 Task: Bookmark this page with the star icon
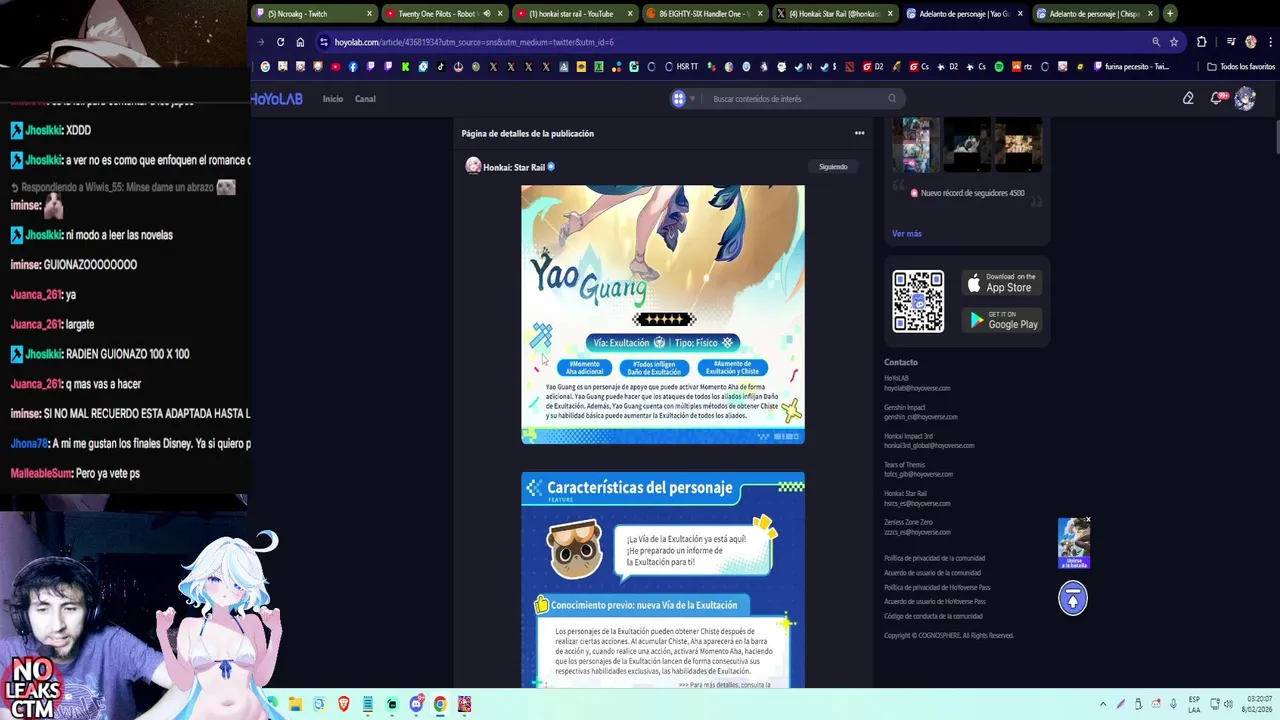click(x=1174, y=42)
